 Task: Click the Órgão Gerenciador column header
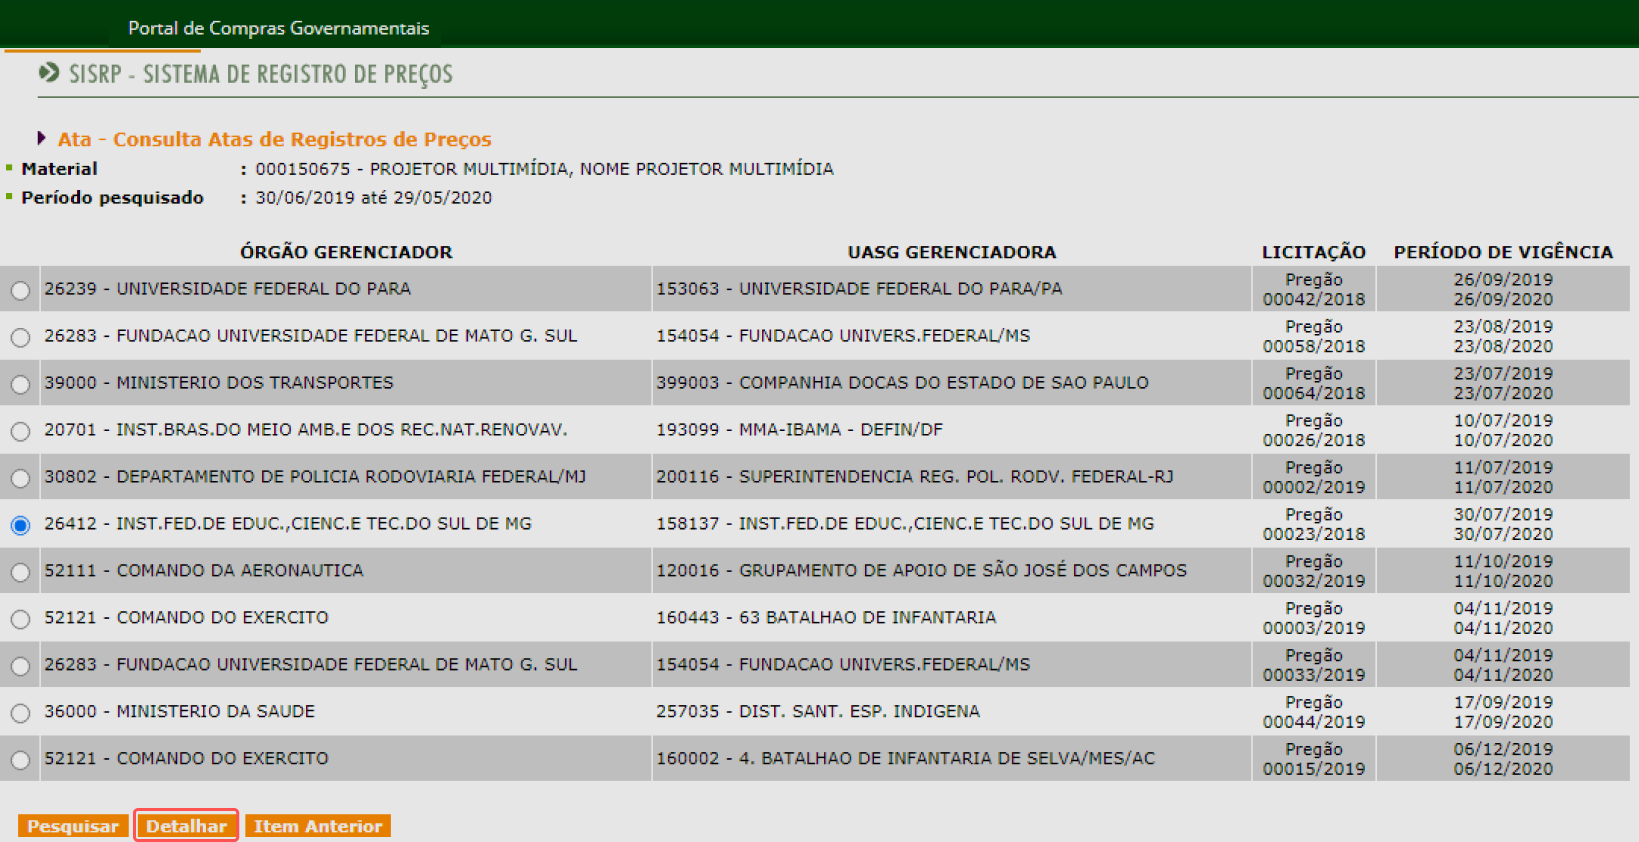click(x=346, y=252)
